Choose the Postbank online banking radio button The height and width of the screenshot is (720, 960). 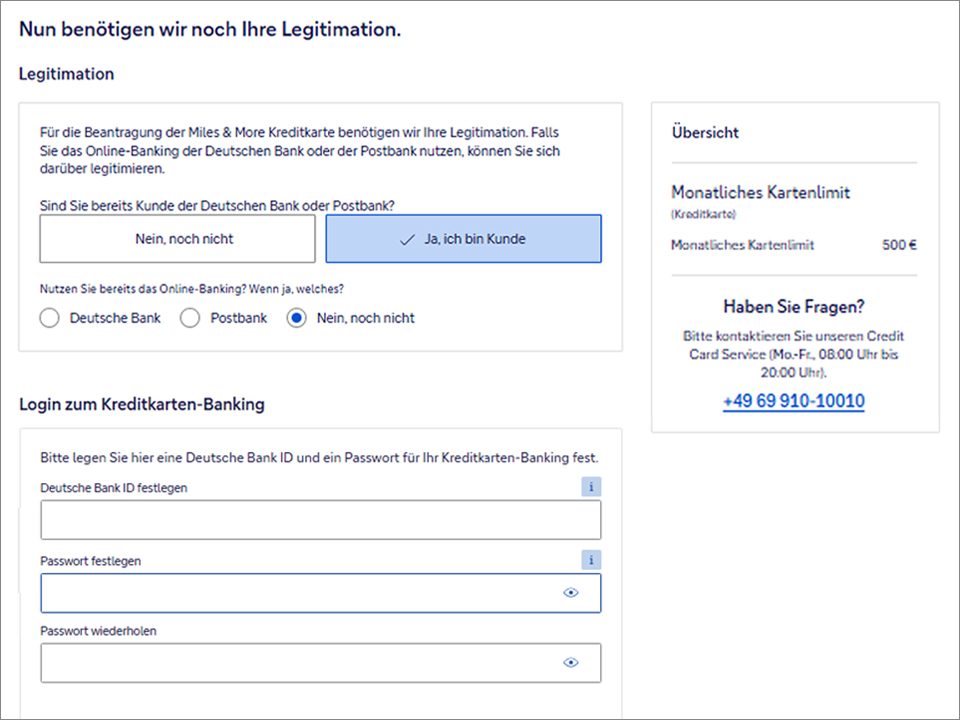pos(190,318)
